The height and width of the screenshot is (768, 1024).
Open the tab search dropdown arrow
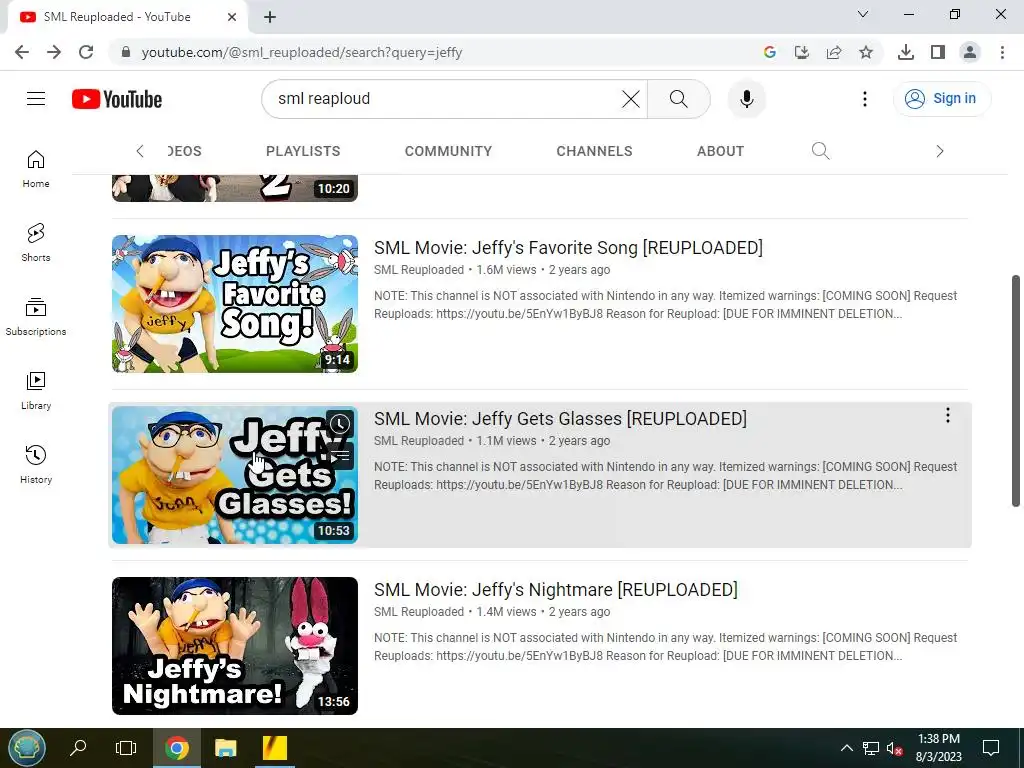pyautogui.click(x=863, y=14)
